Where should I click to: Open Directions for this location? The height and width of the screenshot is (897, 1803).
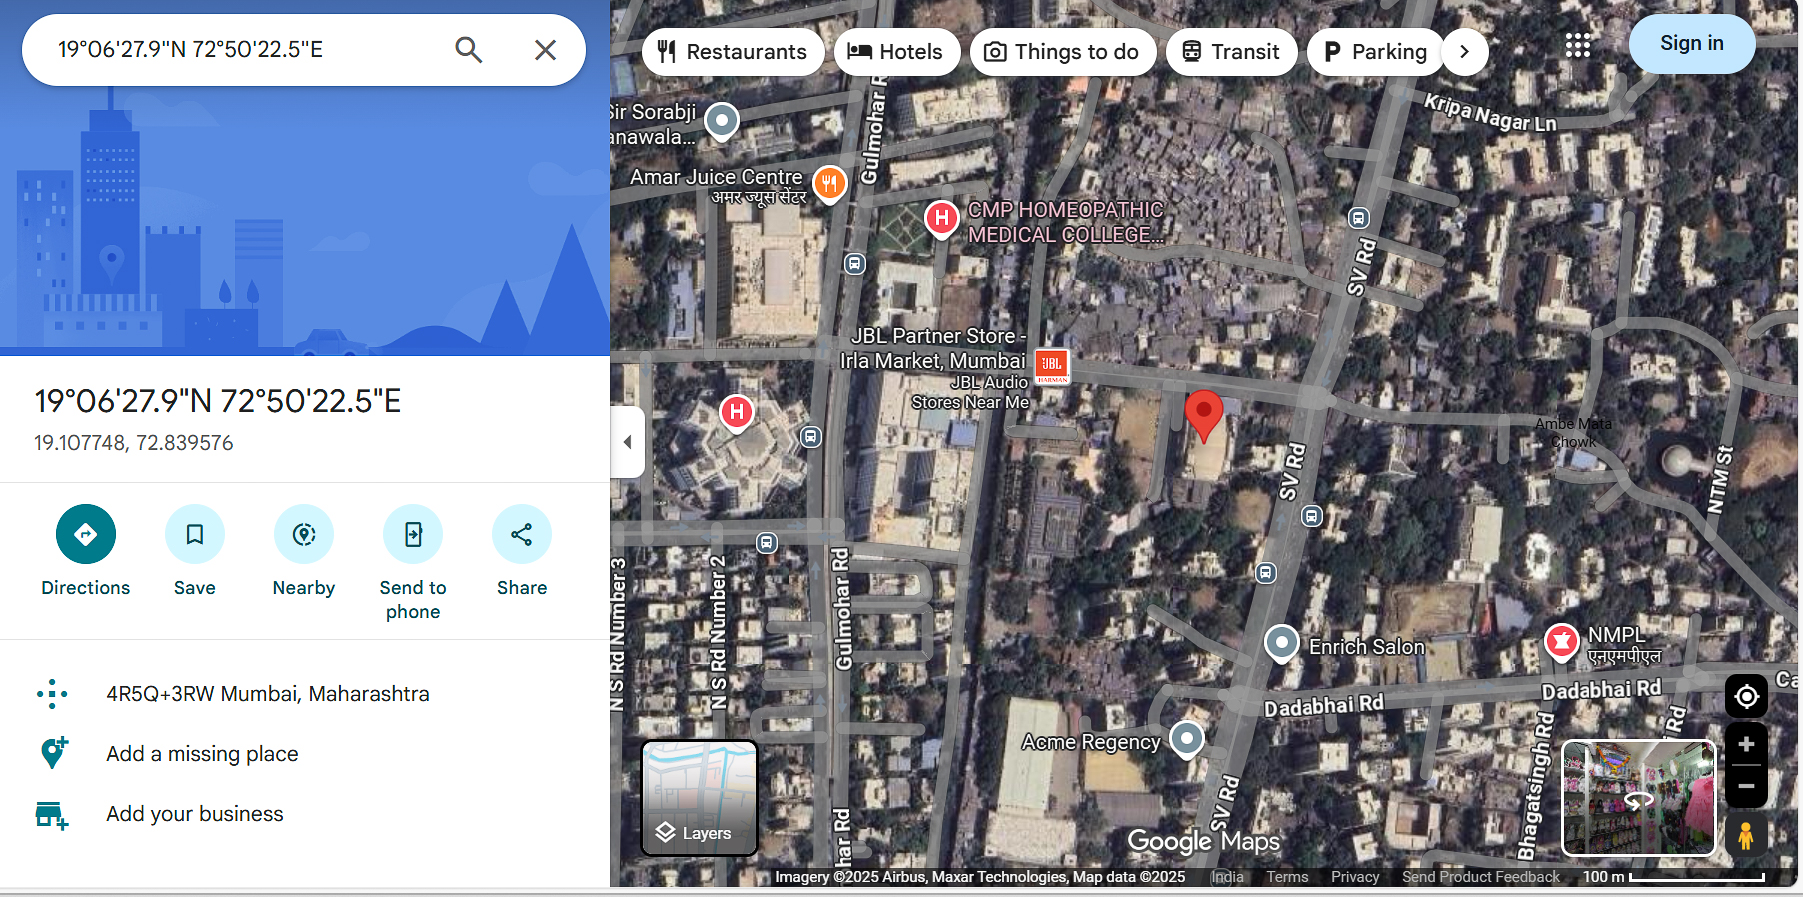point(86,551)
